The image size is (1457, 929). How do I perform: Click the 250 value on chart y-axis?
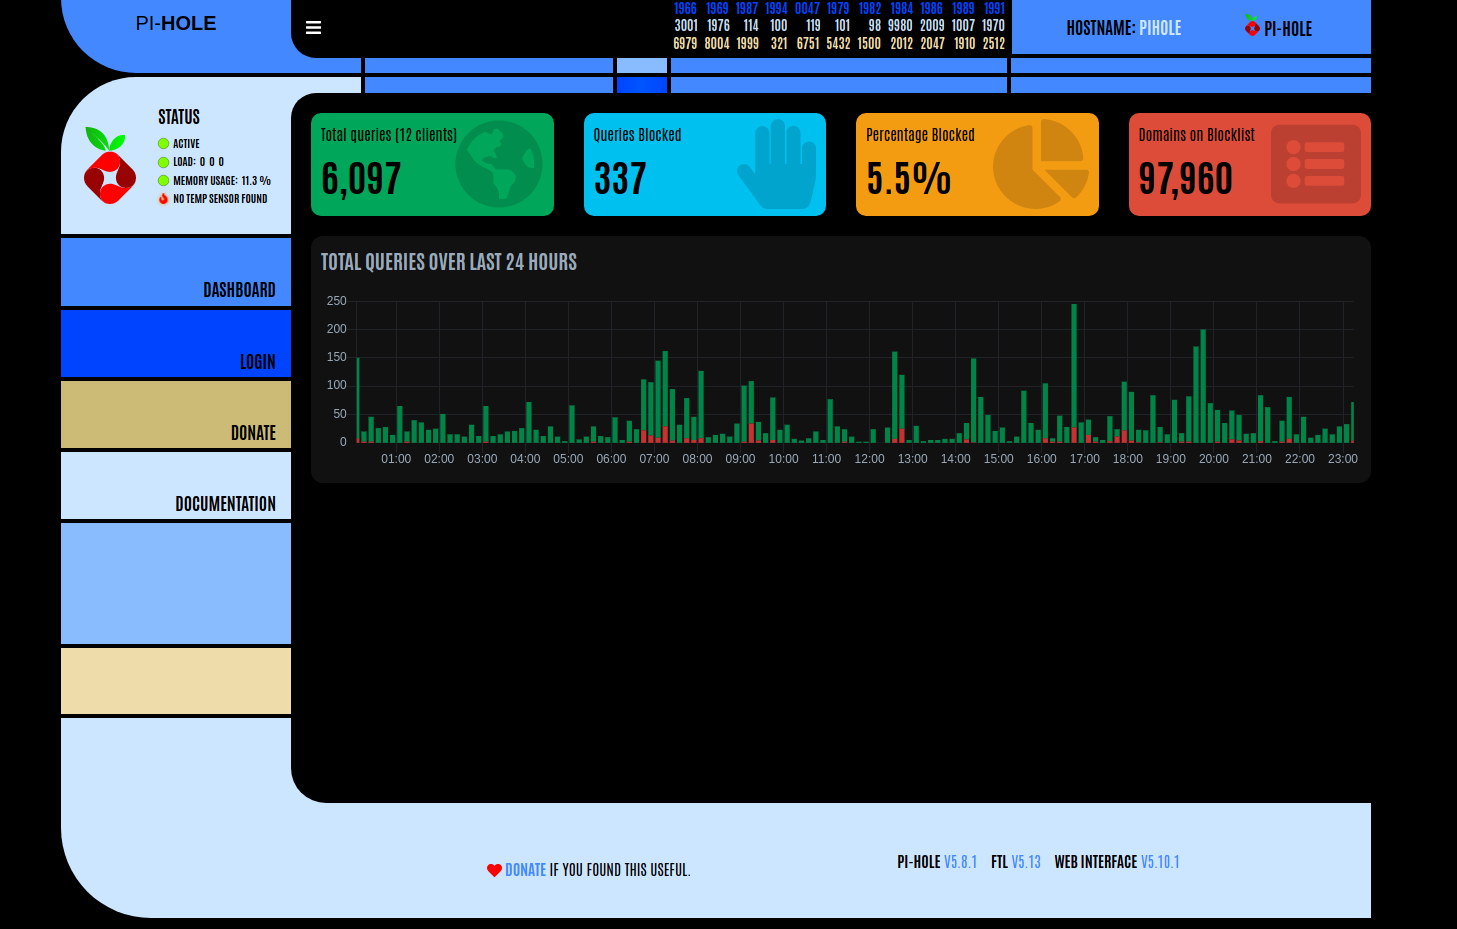pyautogui.click(x=337, y=301)
